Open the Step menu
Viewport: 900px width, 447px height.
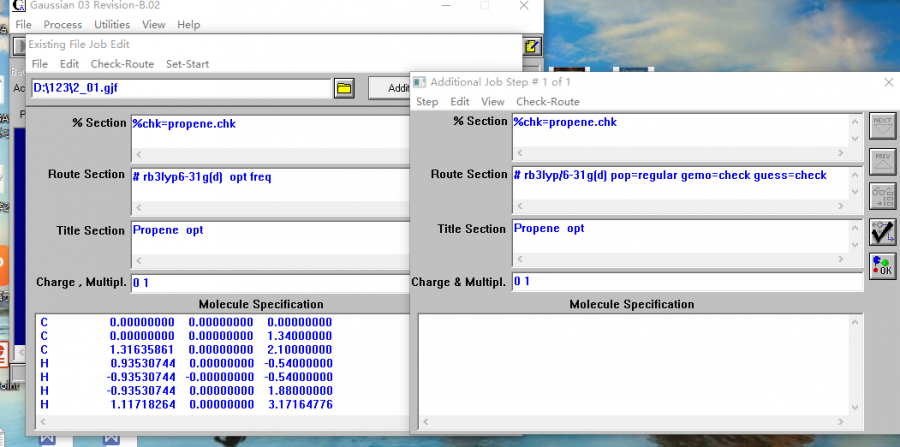click(427, 102)
